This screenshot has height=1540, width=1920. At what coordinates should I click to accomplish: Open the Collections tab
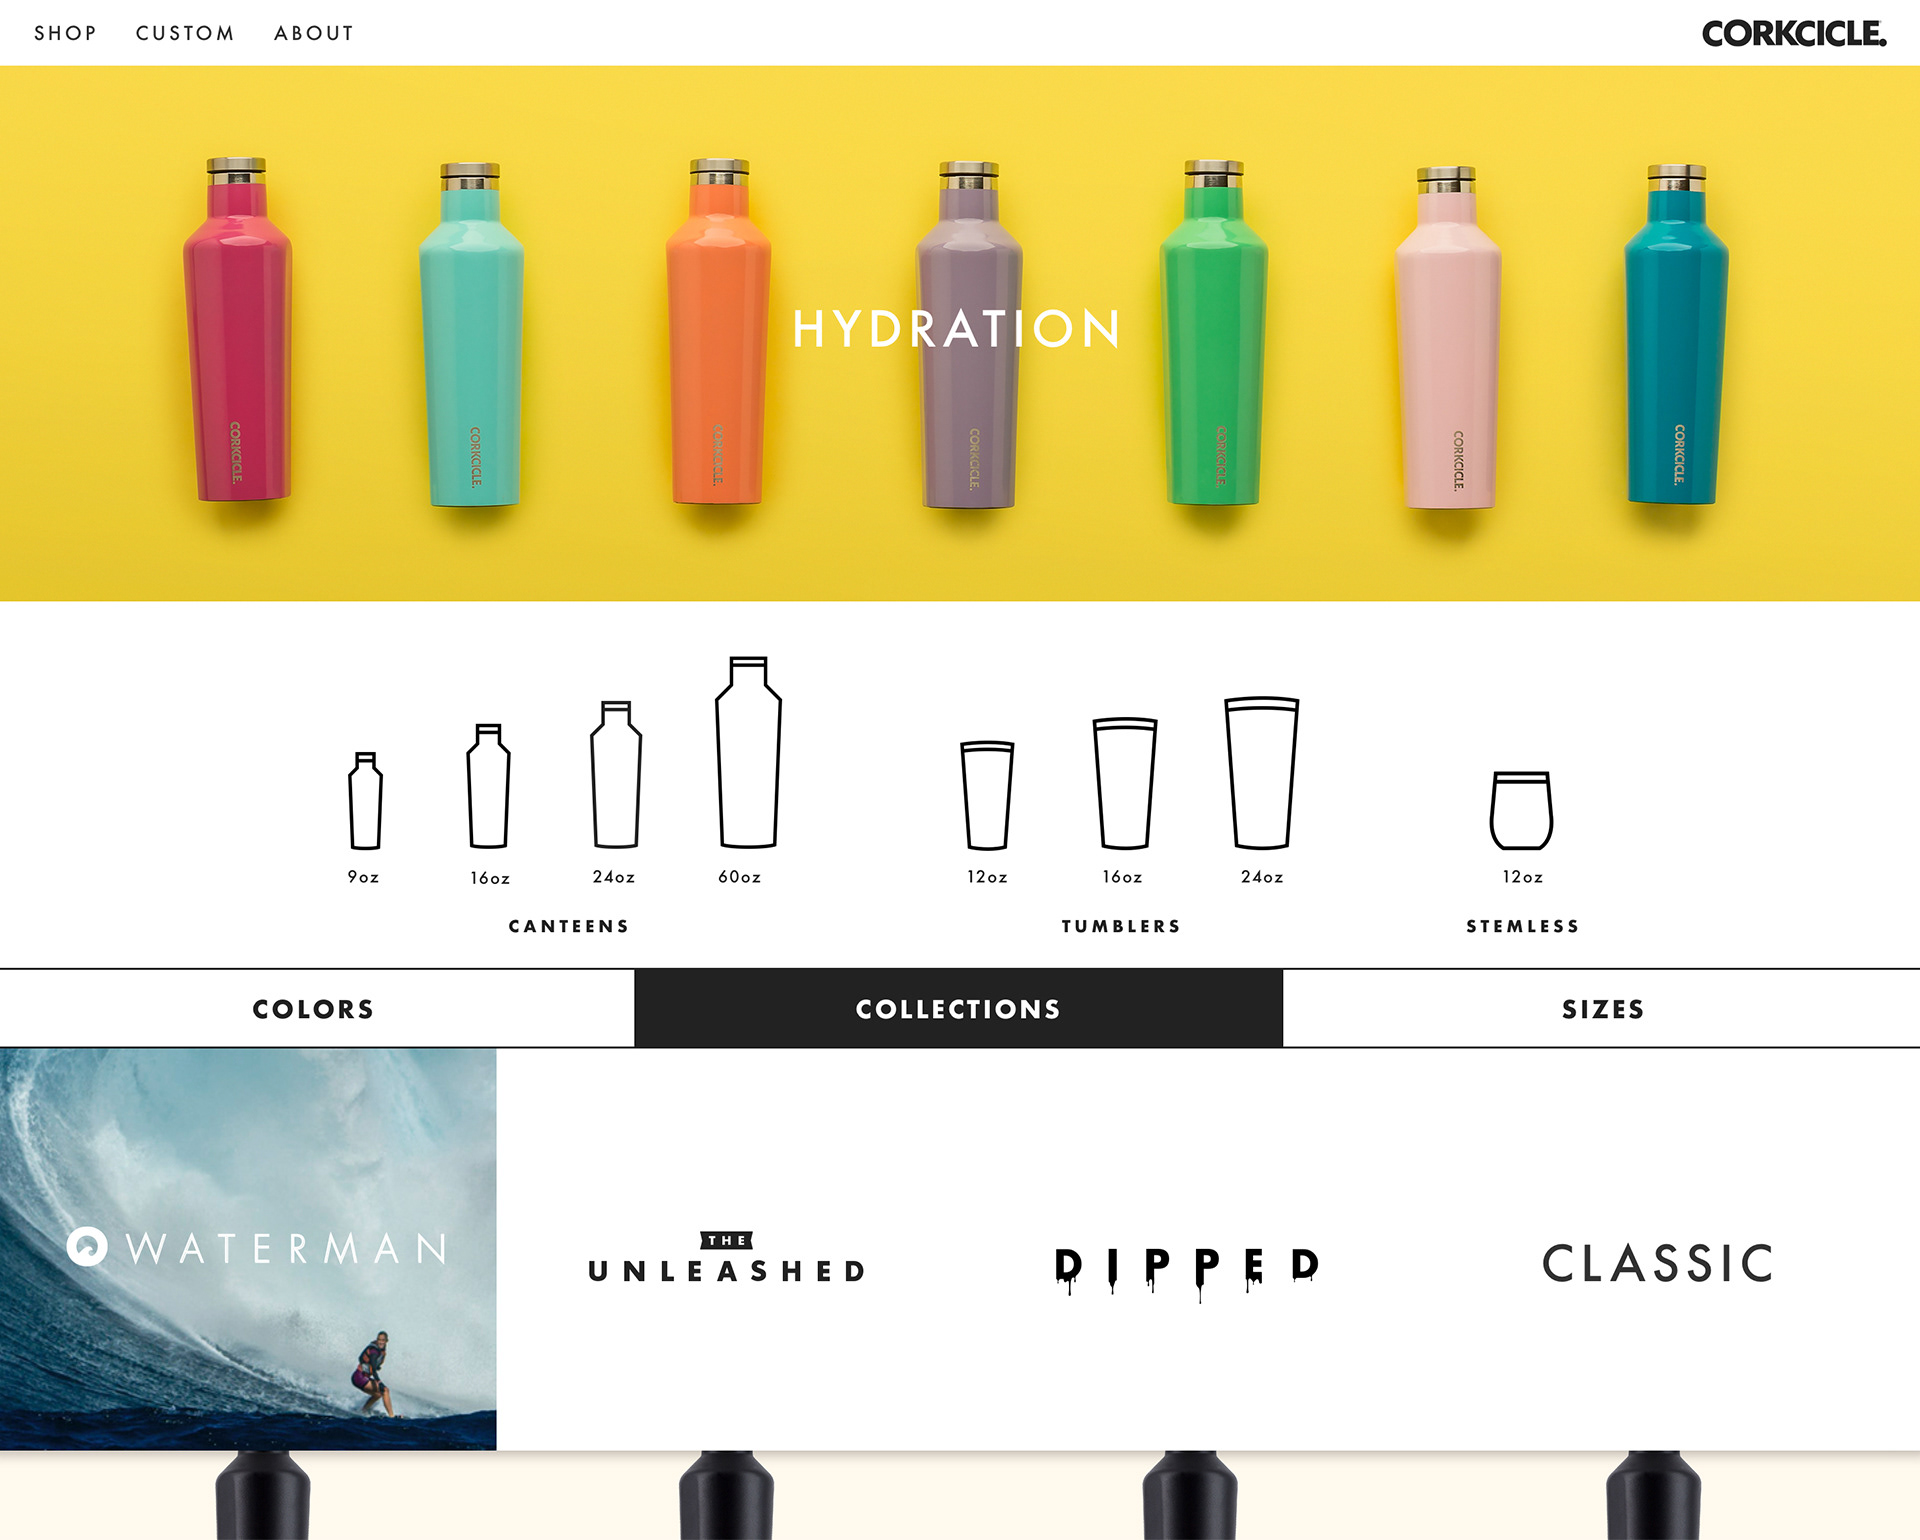click(x=958, y=1008)
